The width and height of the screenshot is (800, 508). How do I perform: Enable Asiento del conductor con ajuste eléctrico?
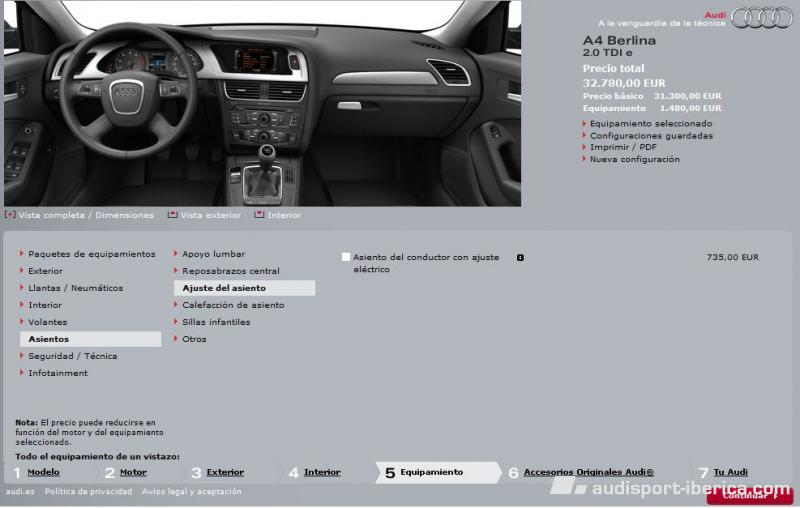[346, 257]
